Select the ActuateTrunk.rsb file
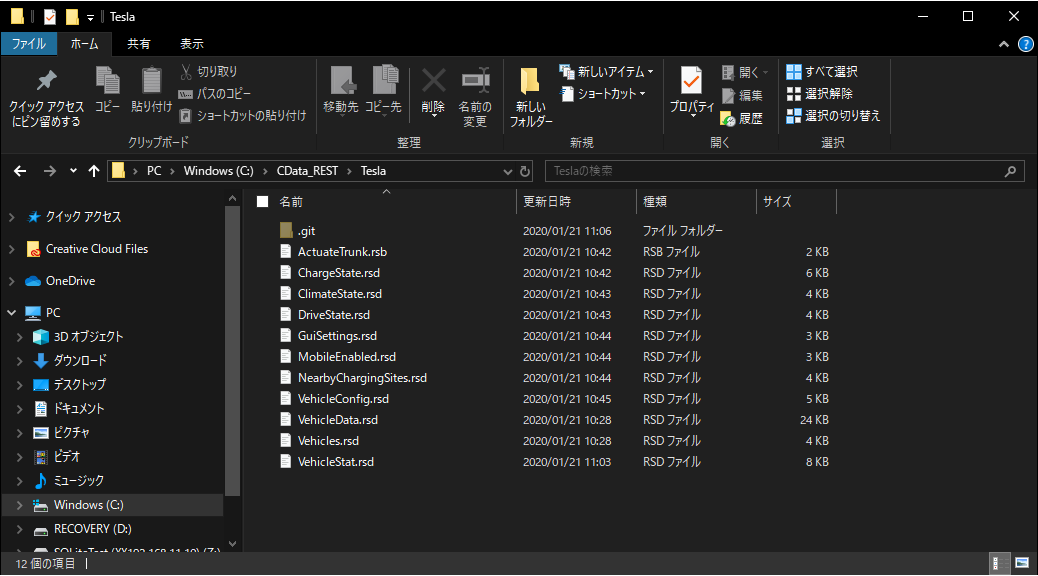Viewport: 1038px width, 576px height. [x=342, y=252]
